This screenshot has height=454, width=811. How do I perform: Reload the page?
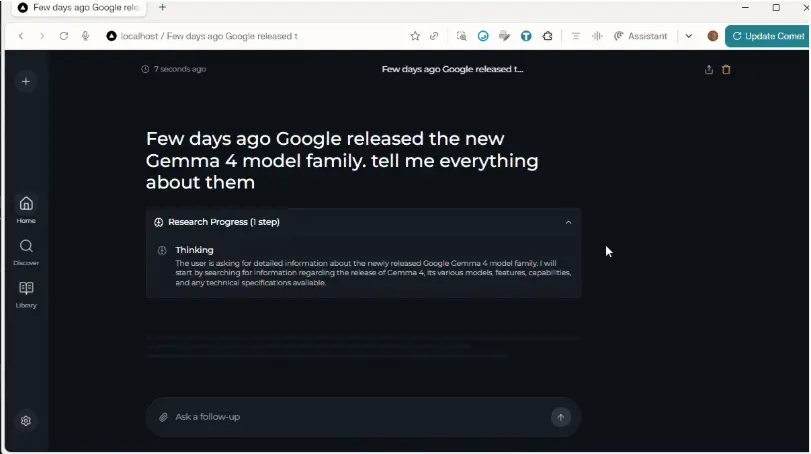point(64,36)
